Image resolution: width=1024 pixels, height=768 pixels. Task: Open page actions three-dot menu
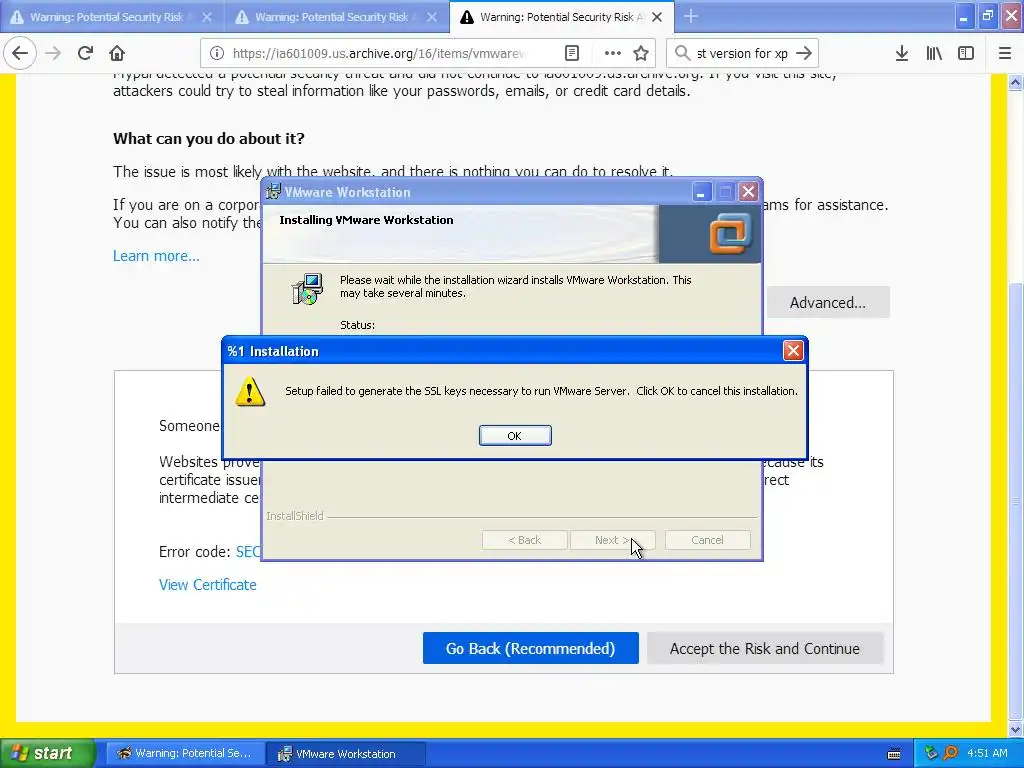click(613, 53)
